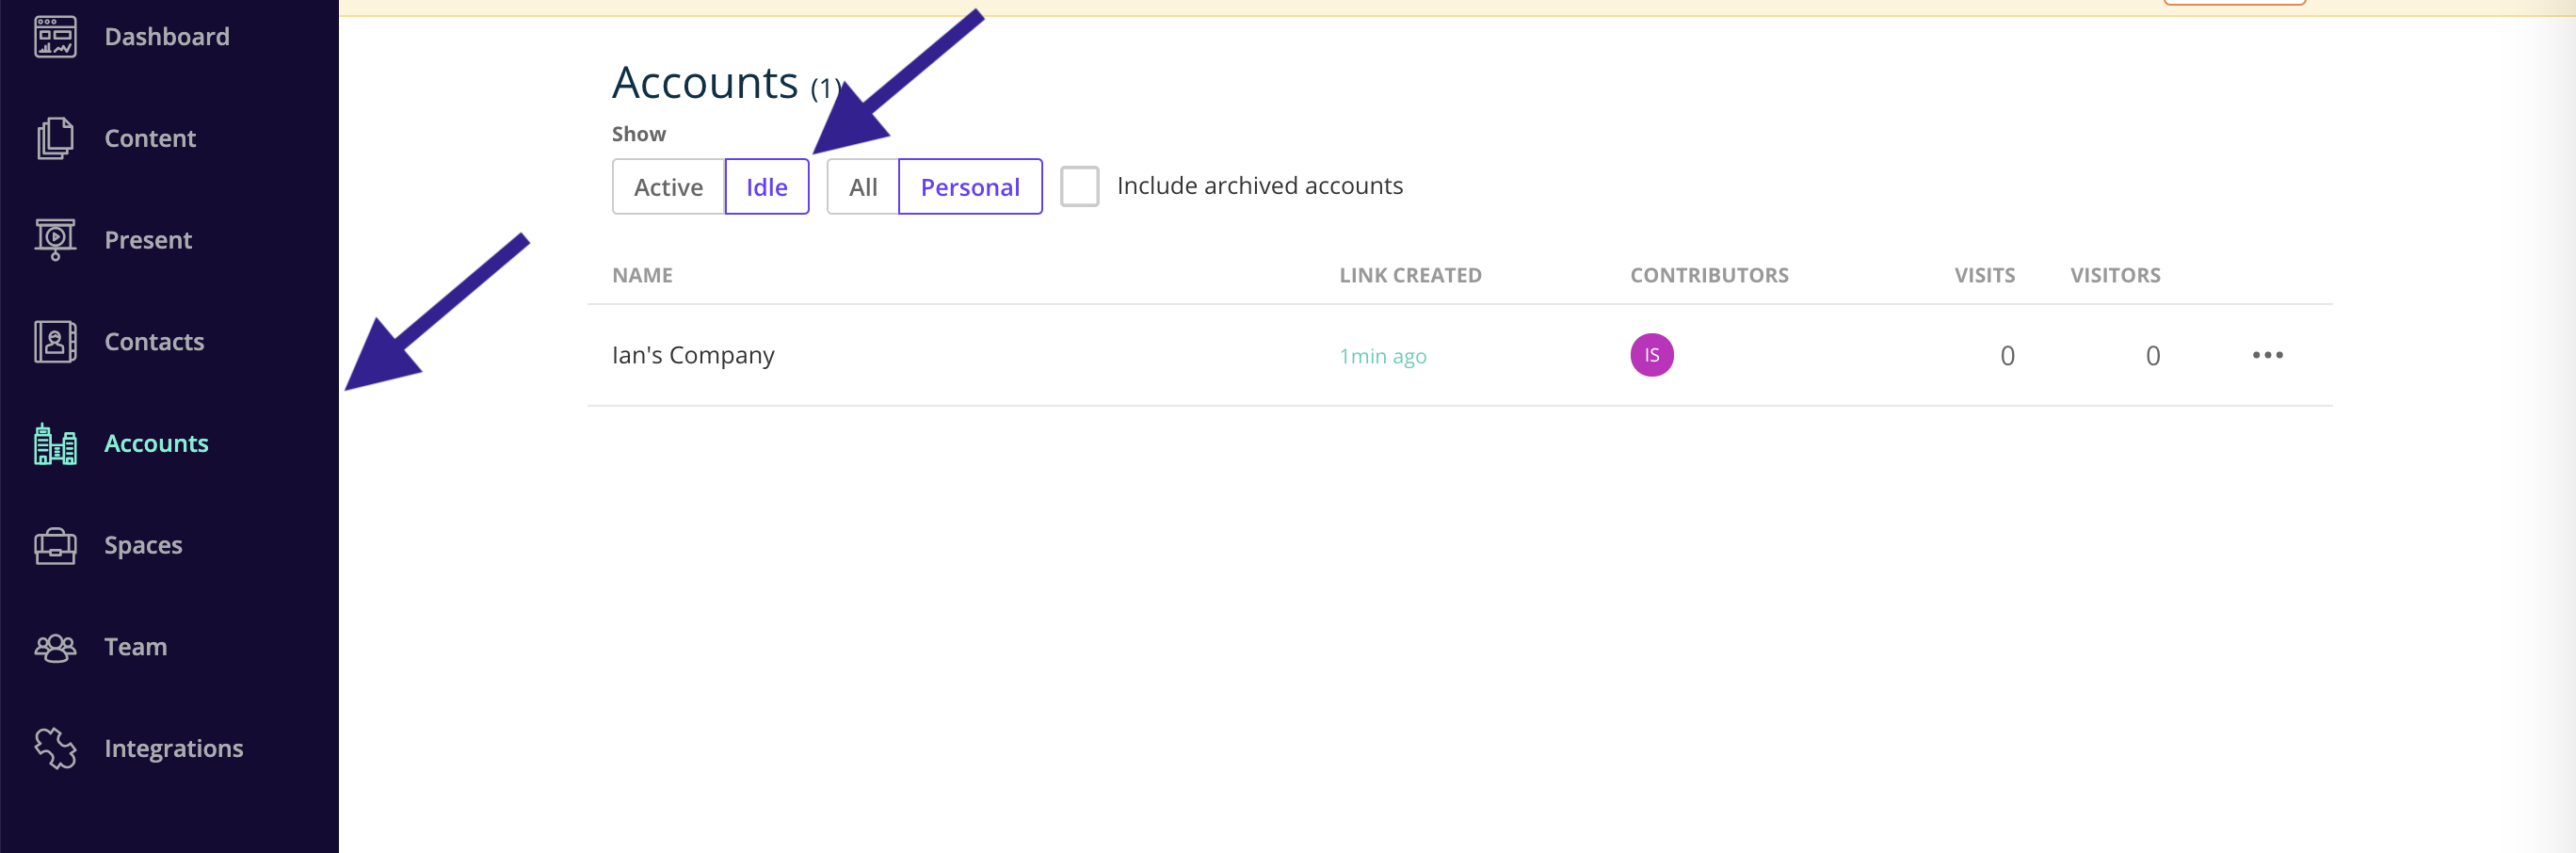Click the Accounts buildings icon

55,444
